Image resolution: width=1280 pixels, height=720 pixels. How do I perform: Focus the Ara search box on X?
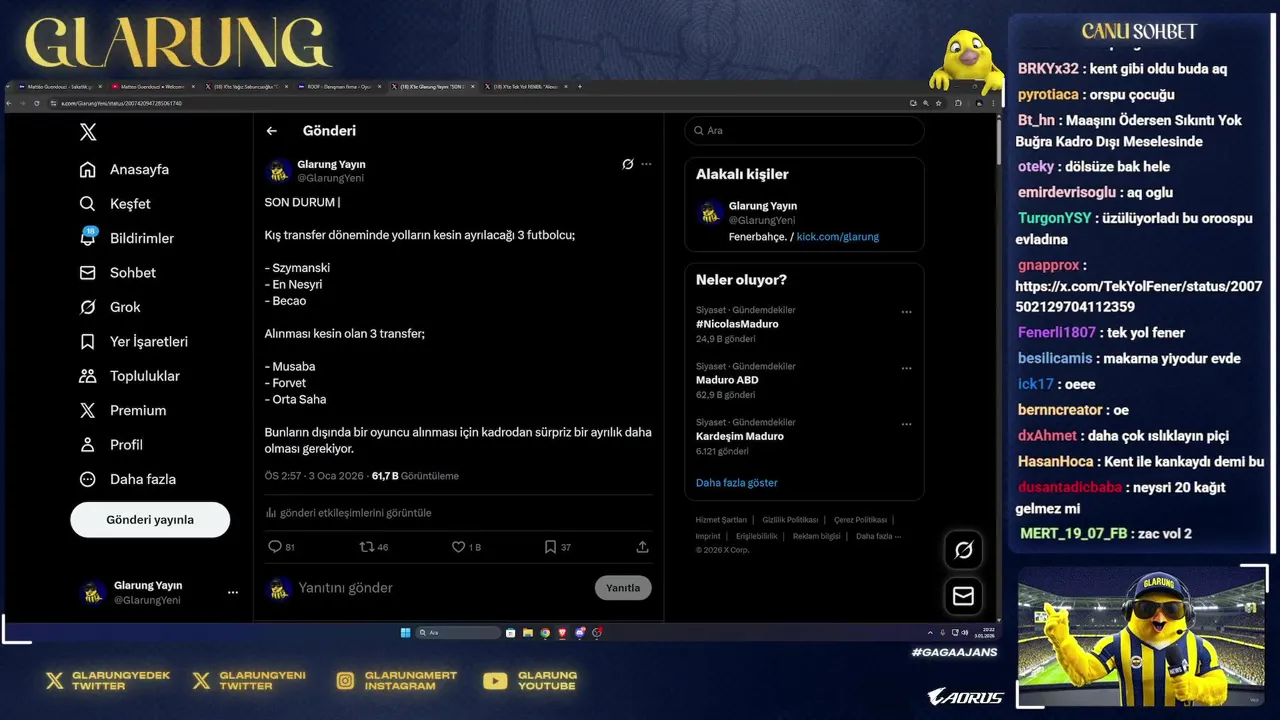pyautogui.click(x=804, y=131)
